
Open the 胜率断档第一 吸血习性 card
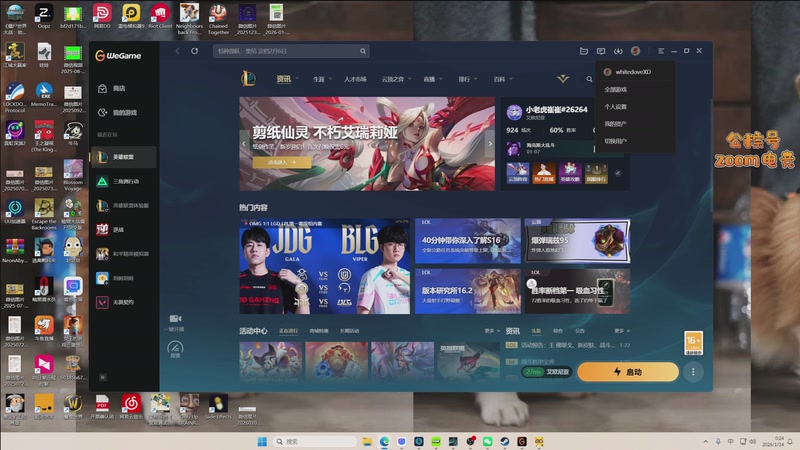pos(577,291)
